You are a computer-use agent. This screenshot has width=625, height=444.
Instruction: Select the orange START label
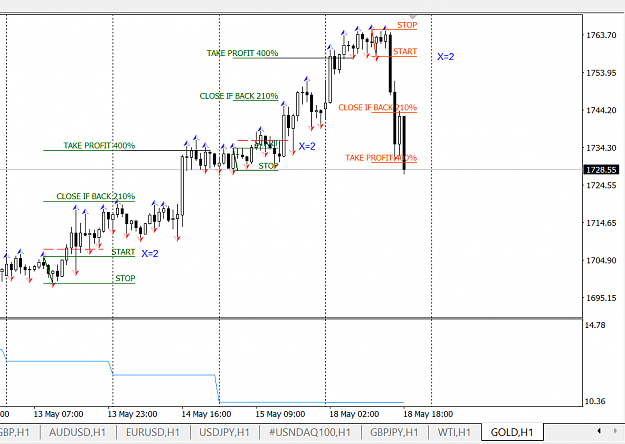tap(405, 51)
